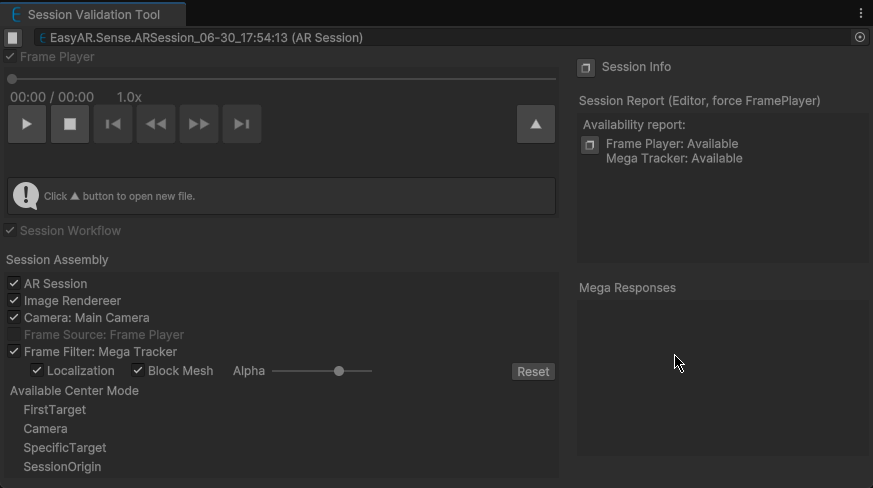Uncheck the AR Session checkbox
The image size is (873, 488).
point(14,283)
